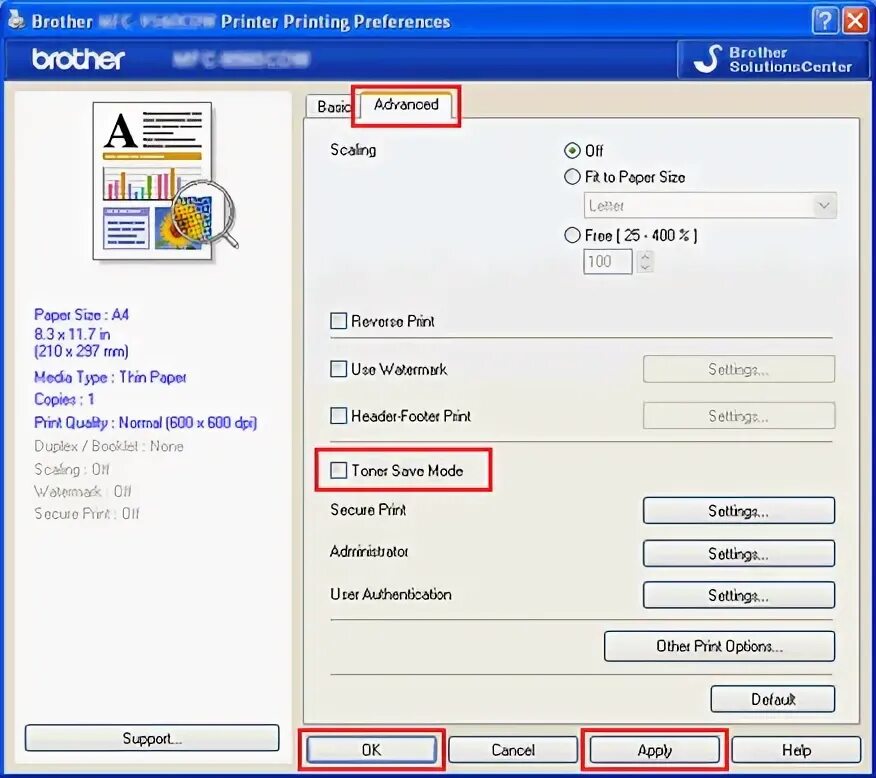This screenshot has height=778, width=876.
Task: Open Header-Footer Print Settings button
Action: click(739, 416)
